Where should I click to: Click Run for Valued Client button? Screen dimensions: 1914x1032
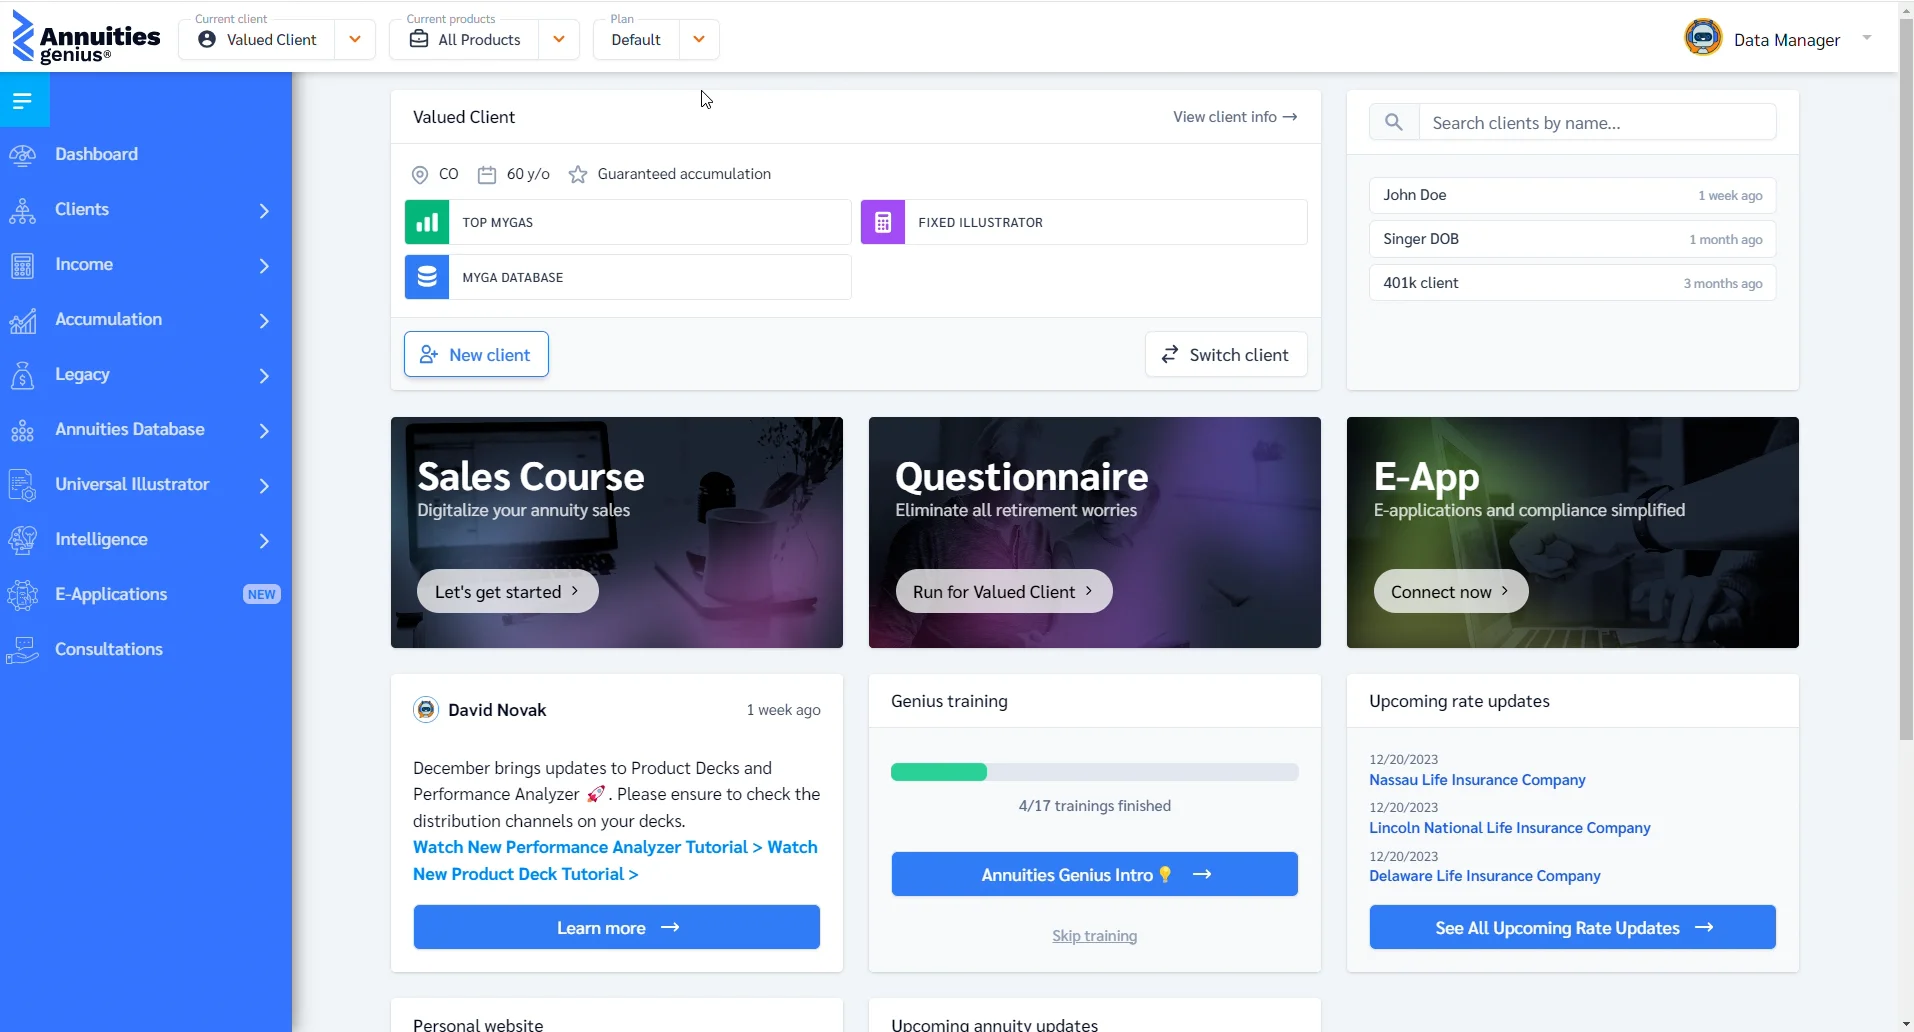[x=1004, y=591]
